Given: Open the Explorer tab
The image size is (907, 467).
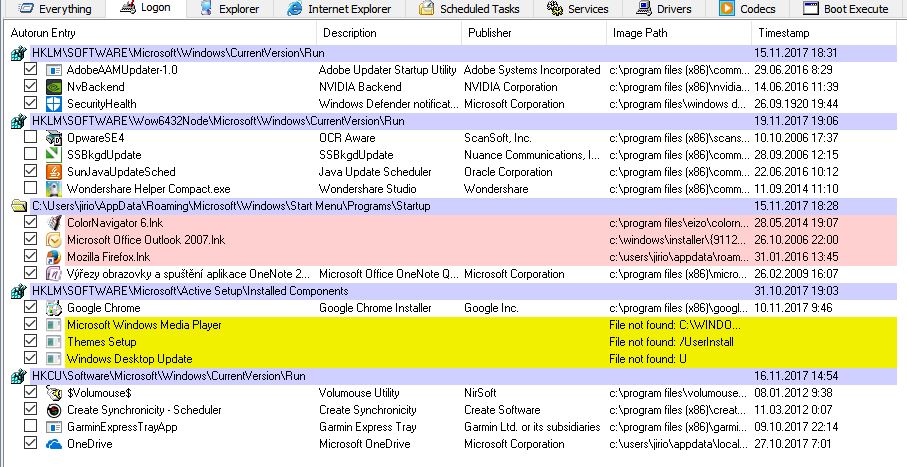Looking at the screenshot, I should coord(230,9).
